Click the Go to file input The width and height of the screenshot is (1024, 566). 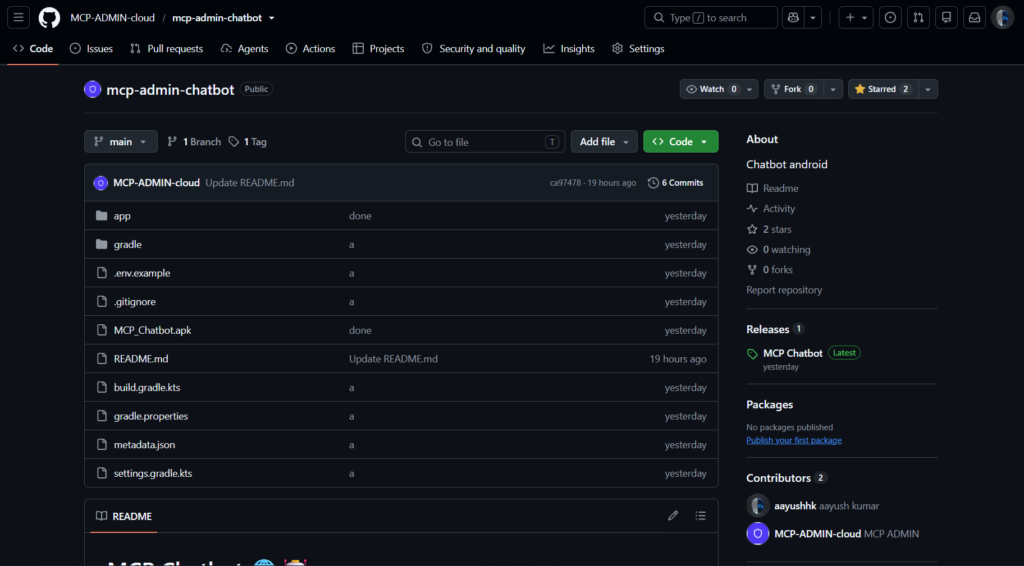(485, 142)
